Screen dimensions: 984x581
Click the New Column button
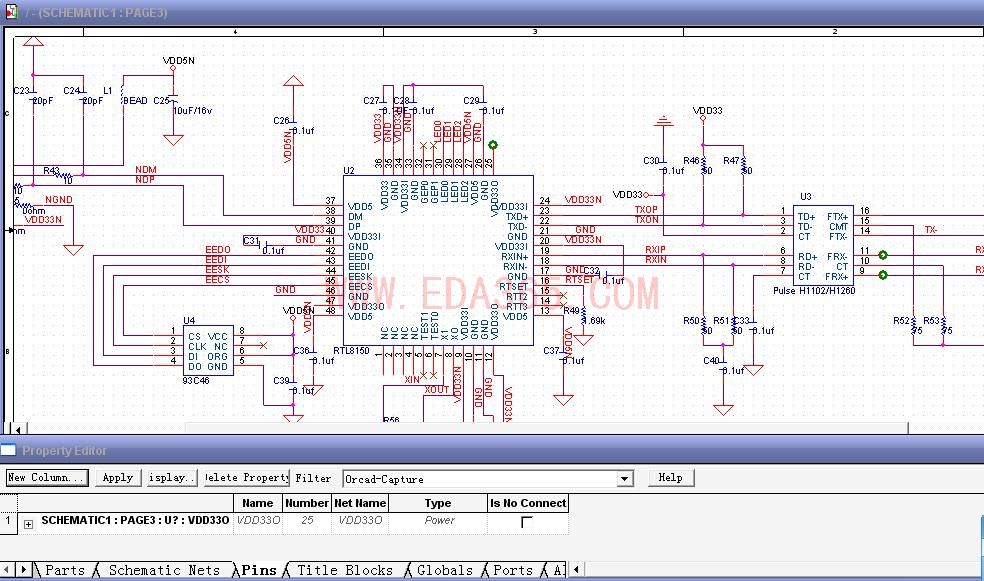[x=47, y=477]
